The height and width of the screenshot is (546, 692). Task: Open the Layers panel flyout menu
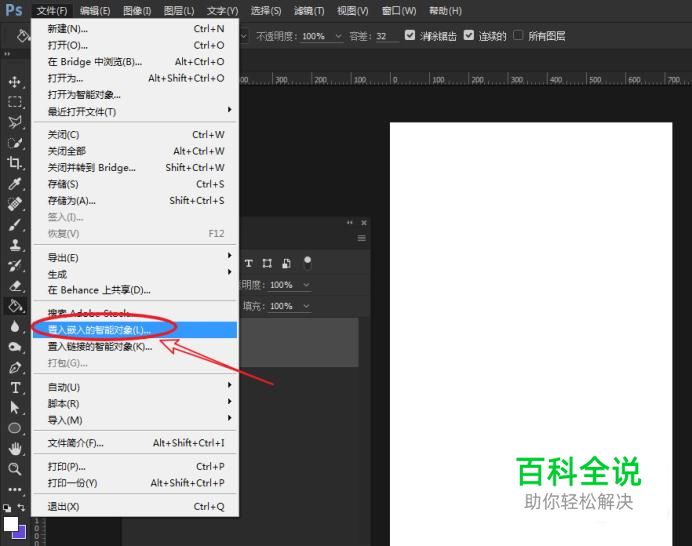tap(361, 238)
